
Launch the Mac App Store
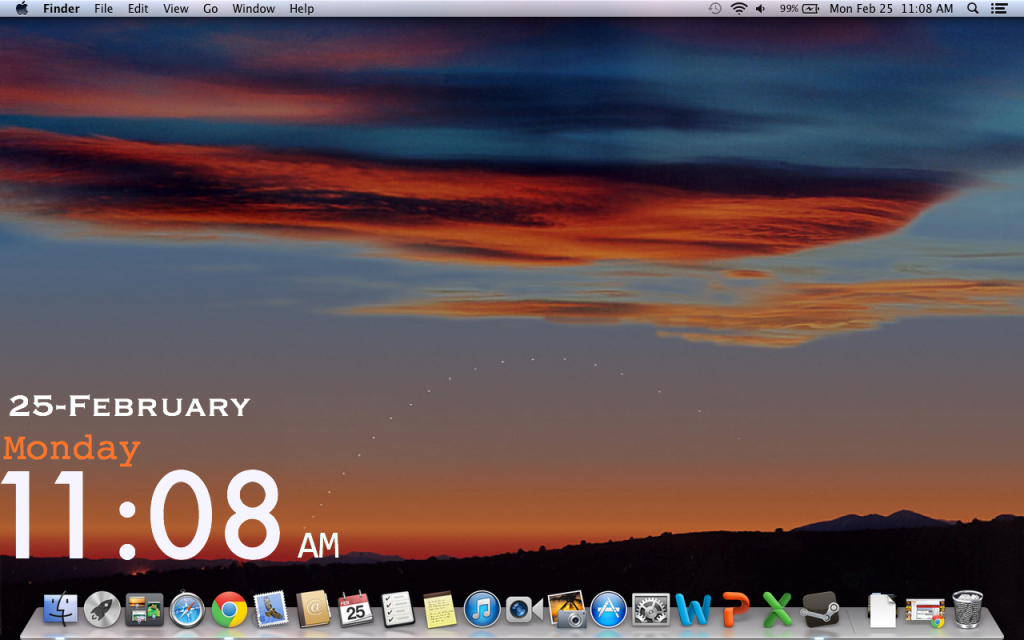[608, 607]
